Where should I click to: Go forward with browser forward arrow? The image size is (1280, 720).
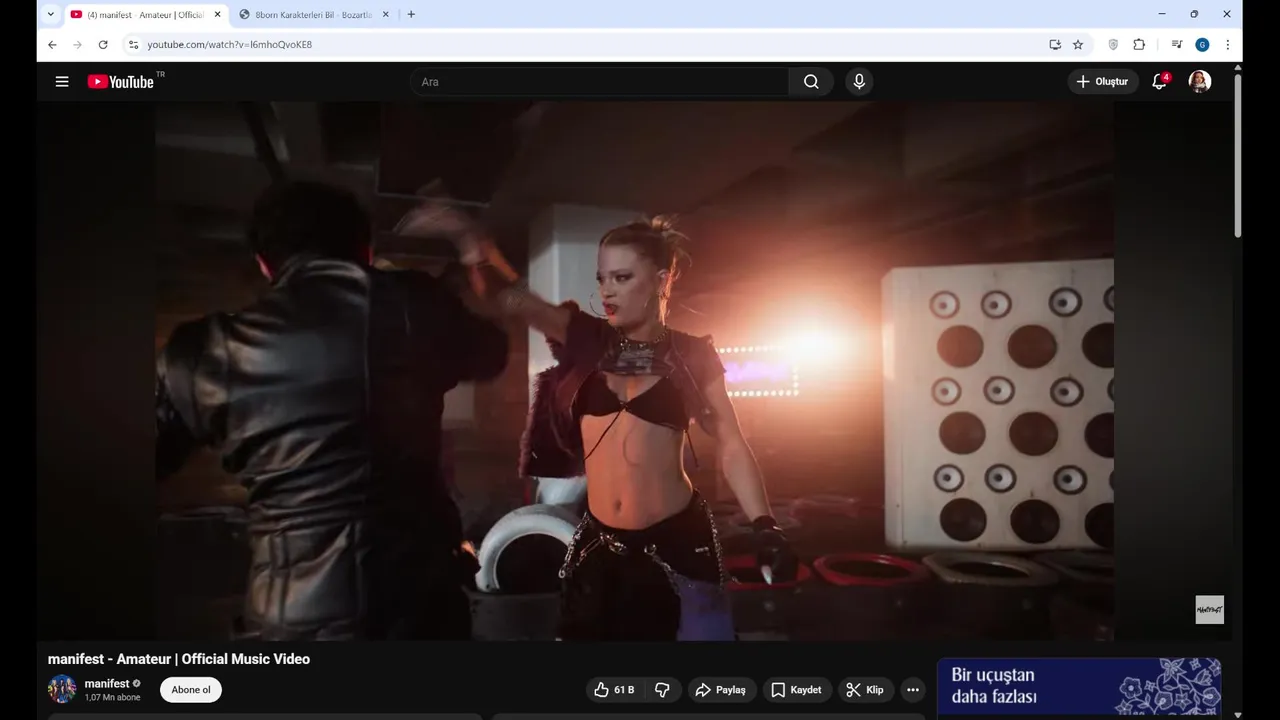click(77, 45)
